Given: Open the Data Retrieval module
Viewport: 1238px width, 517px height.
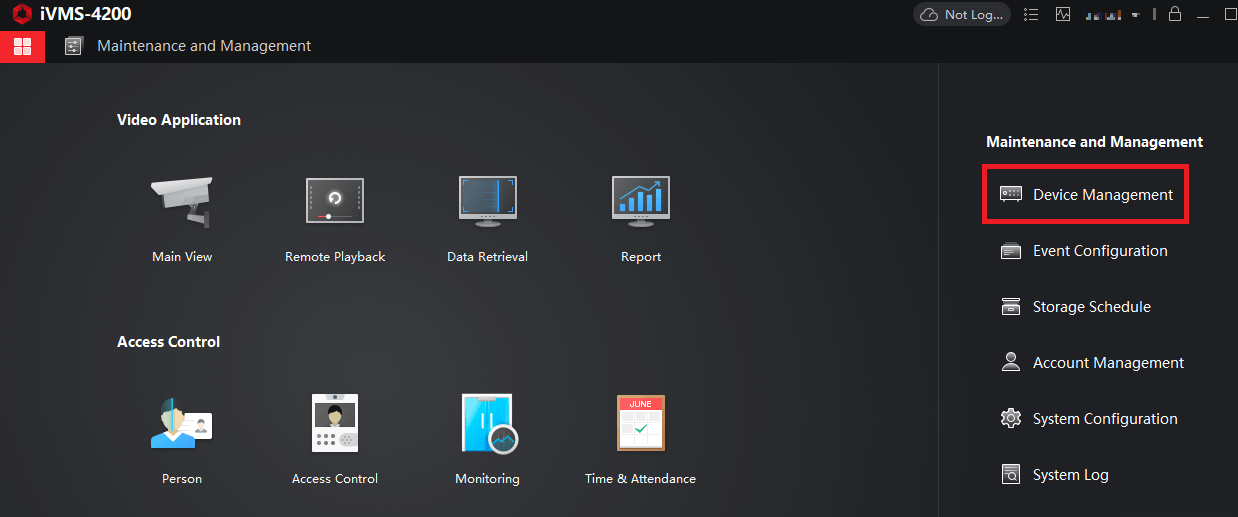Looking at the screenshot, I should [x=487, y=200].
